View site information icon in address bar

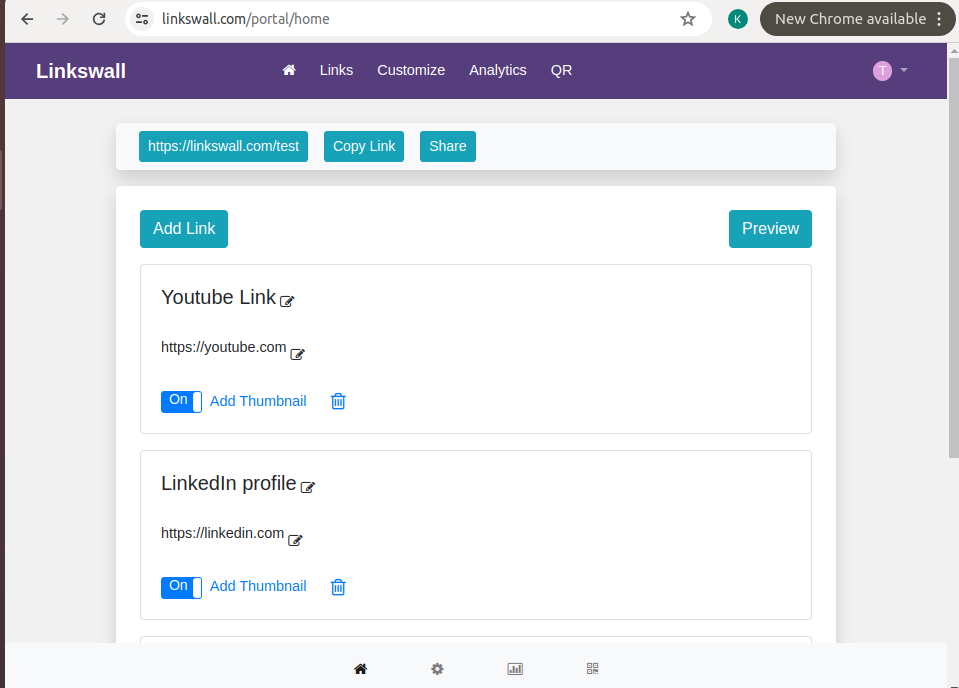(142, 19)
